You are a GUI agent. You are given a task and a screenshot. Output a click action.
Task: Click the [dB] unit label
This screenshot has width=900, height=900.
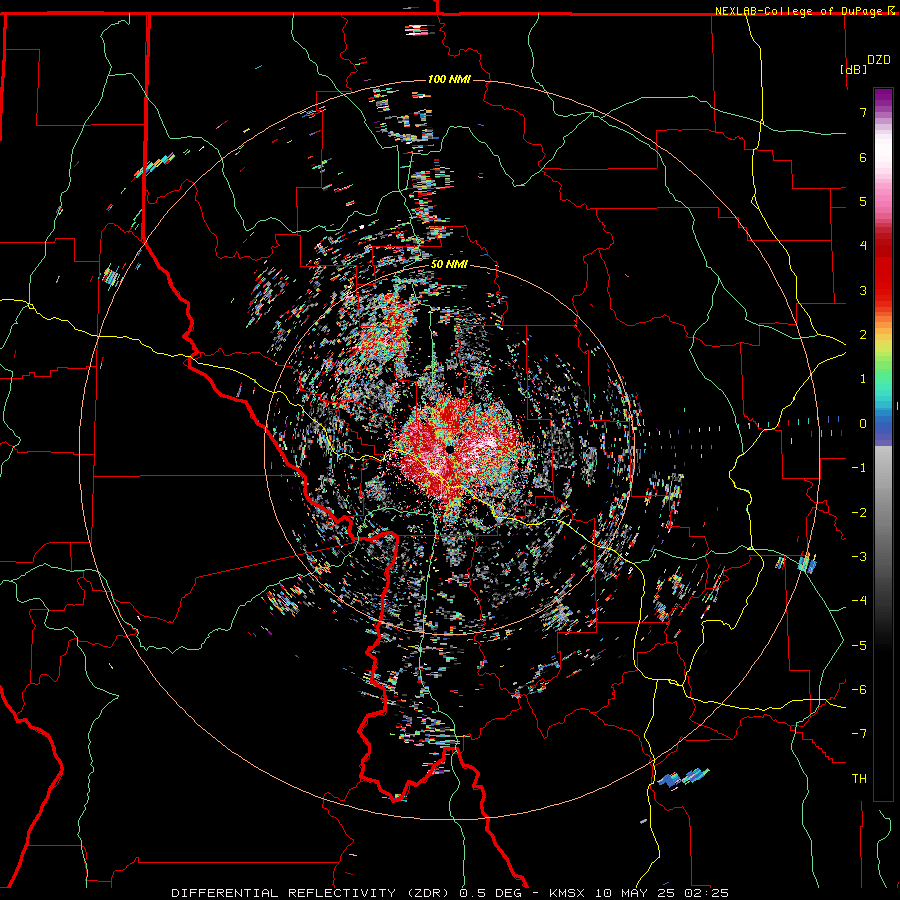pyautogui.click(x=853, y=69)
